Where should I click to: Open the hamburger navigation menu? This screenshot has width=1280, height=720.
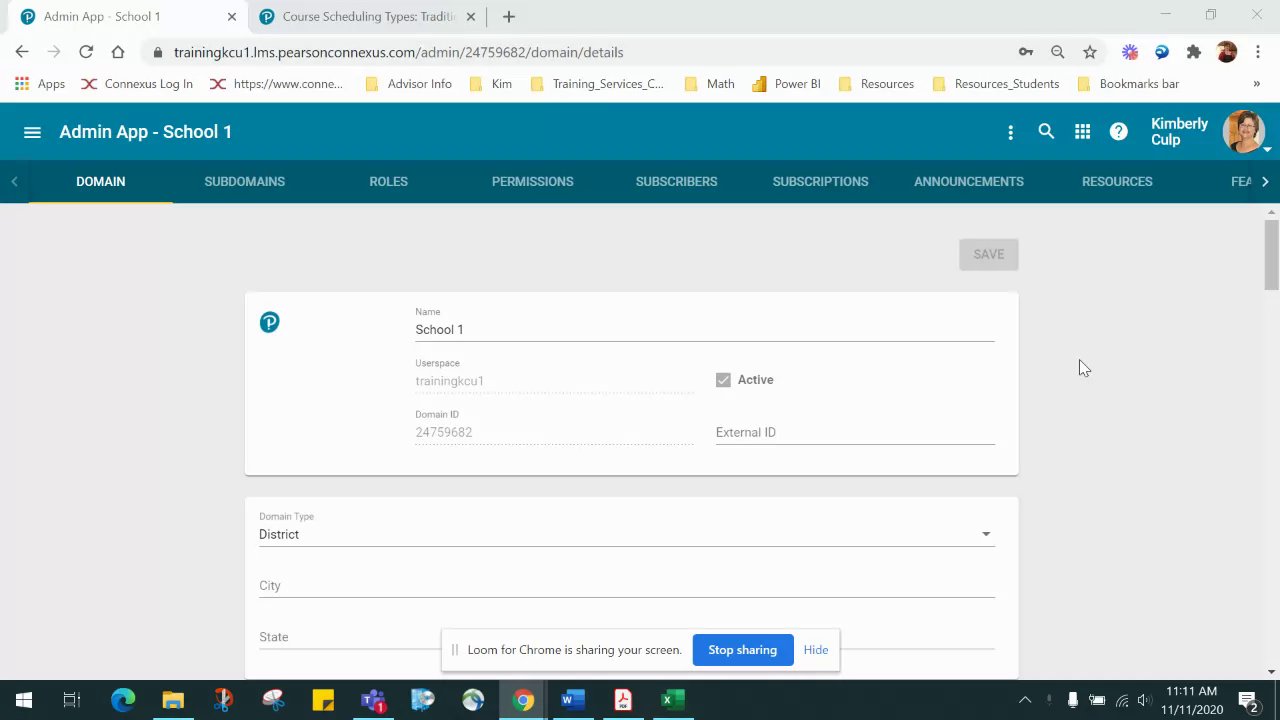tap(32, 132)
